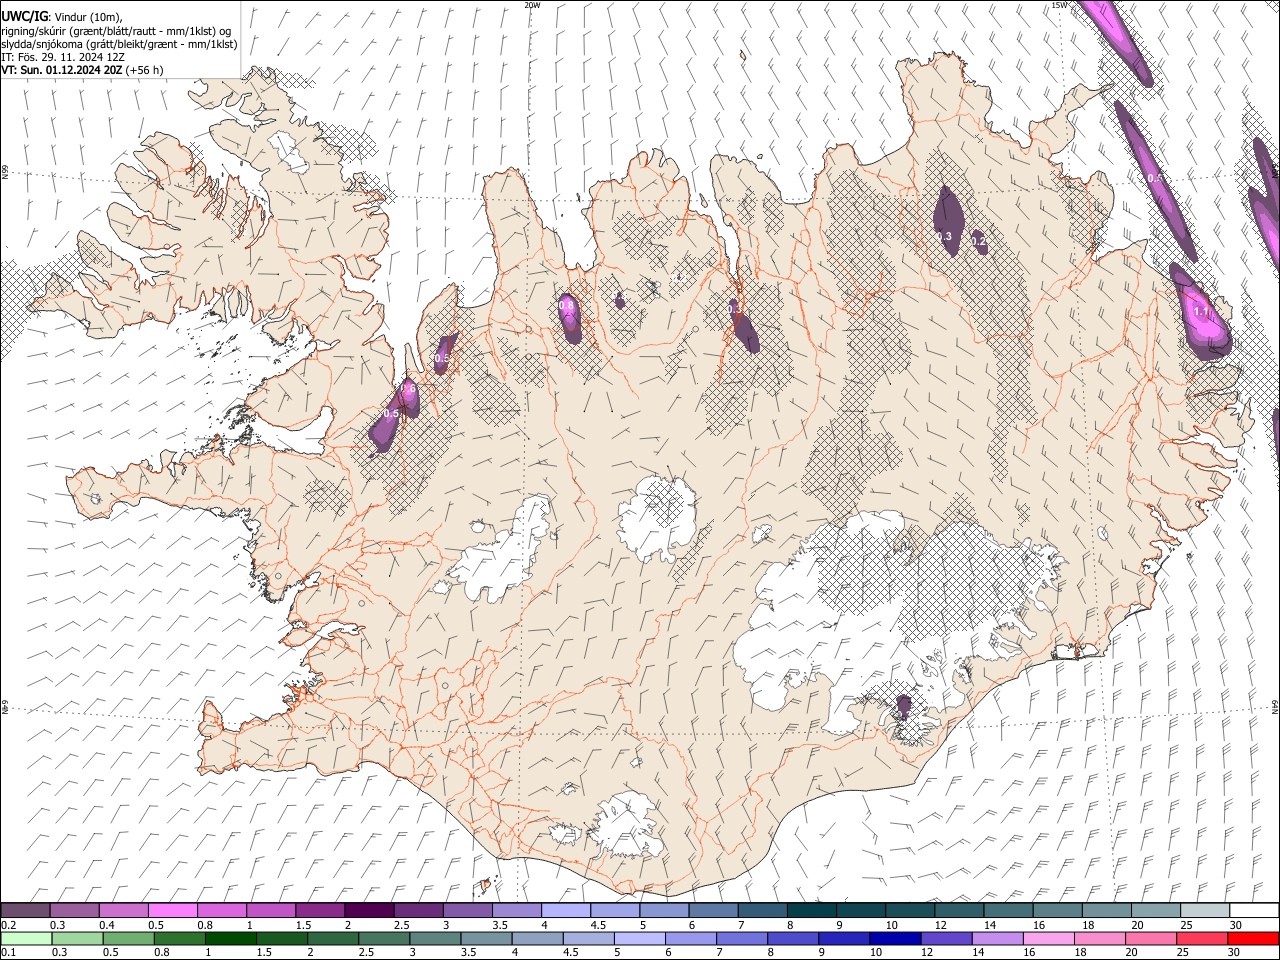Select the top-row legend swatch between 6 and 7
This screenshot has height=960, width=1280.
tap(713, 911)
